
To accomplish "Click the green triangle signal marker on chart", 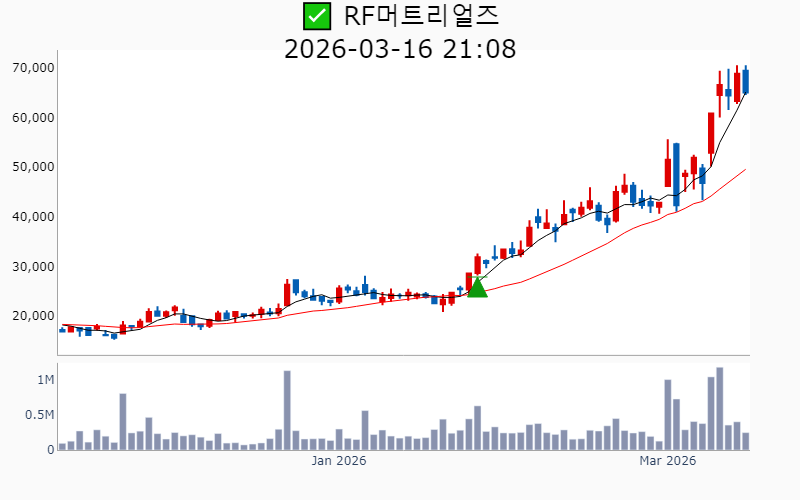I will point(477,287).
